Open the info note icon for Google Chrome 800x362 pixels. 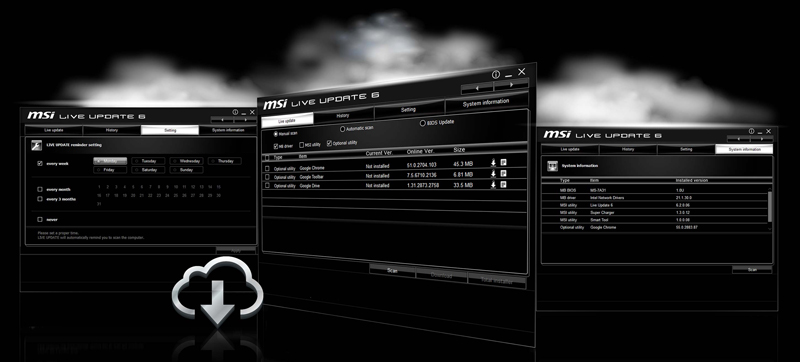click(x=503, y=162)
